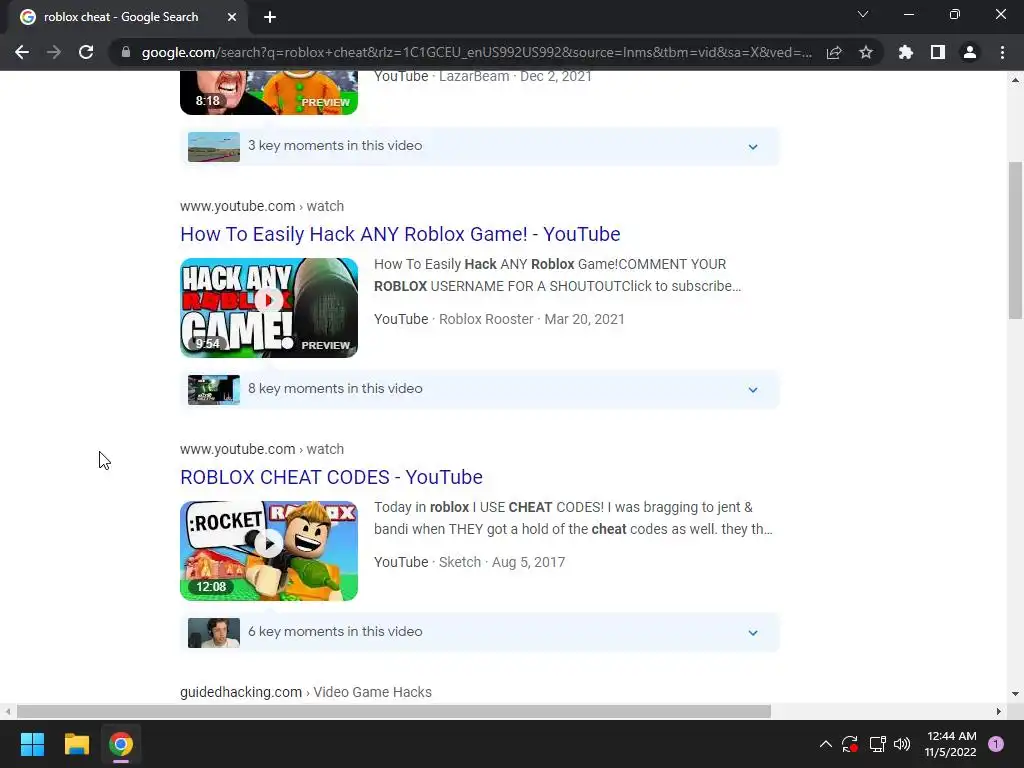Open a new tab with the plus button
Image resolution: width=1024 pixels, height=768 pixels.
270,17
